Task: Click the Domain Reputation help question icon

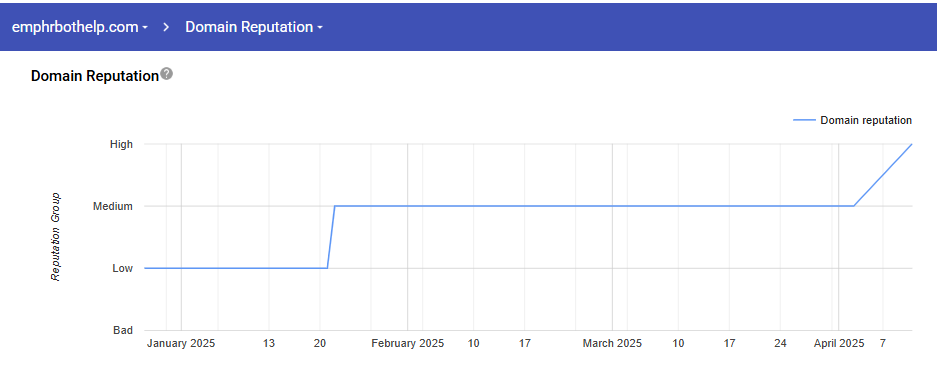Action: (167, 74)
